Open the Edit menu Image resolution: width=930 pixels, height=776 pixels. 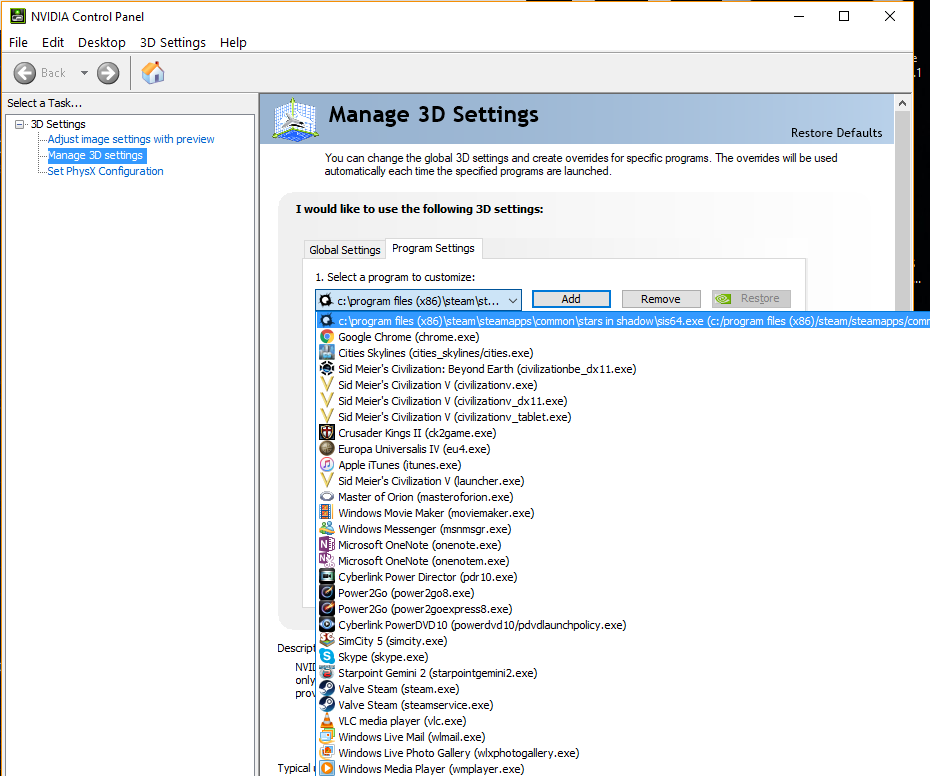click(53, 43)
